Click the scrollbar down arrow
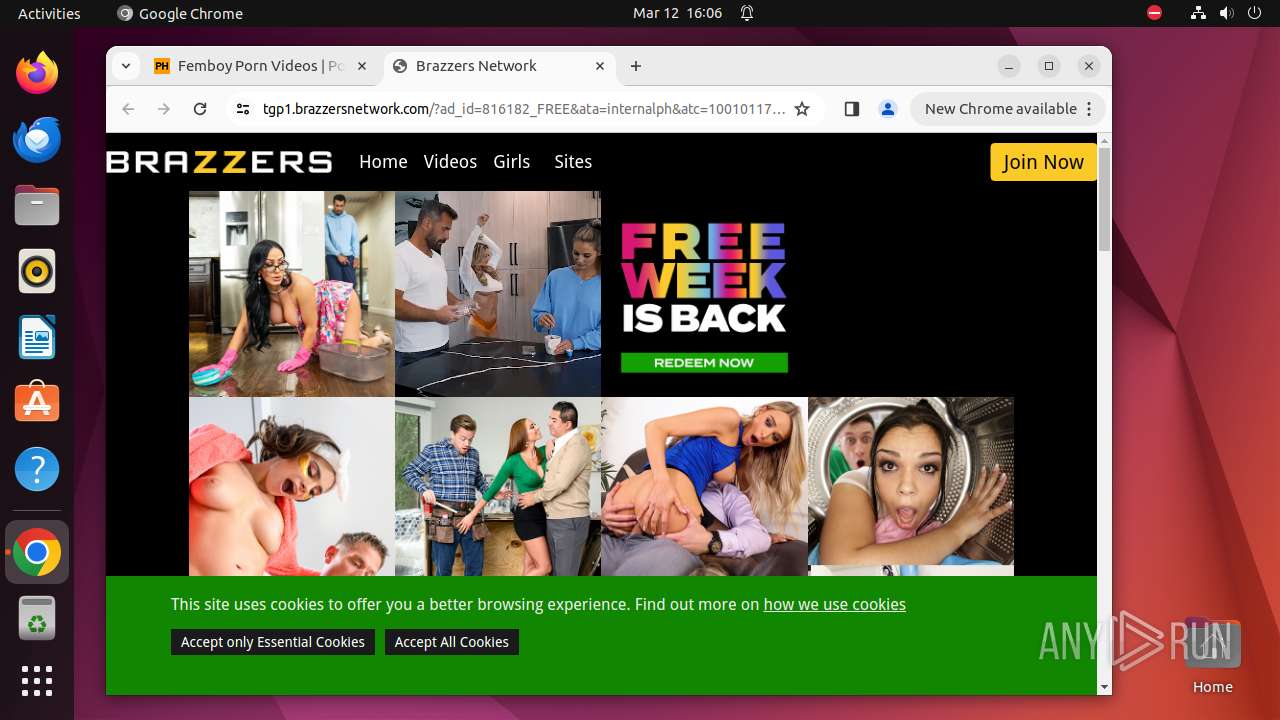This screenshot has width=1280, height=720. [x=1104, y=687]
